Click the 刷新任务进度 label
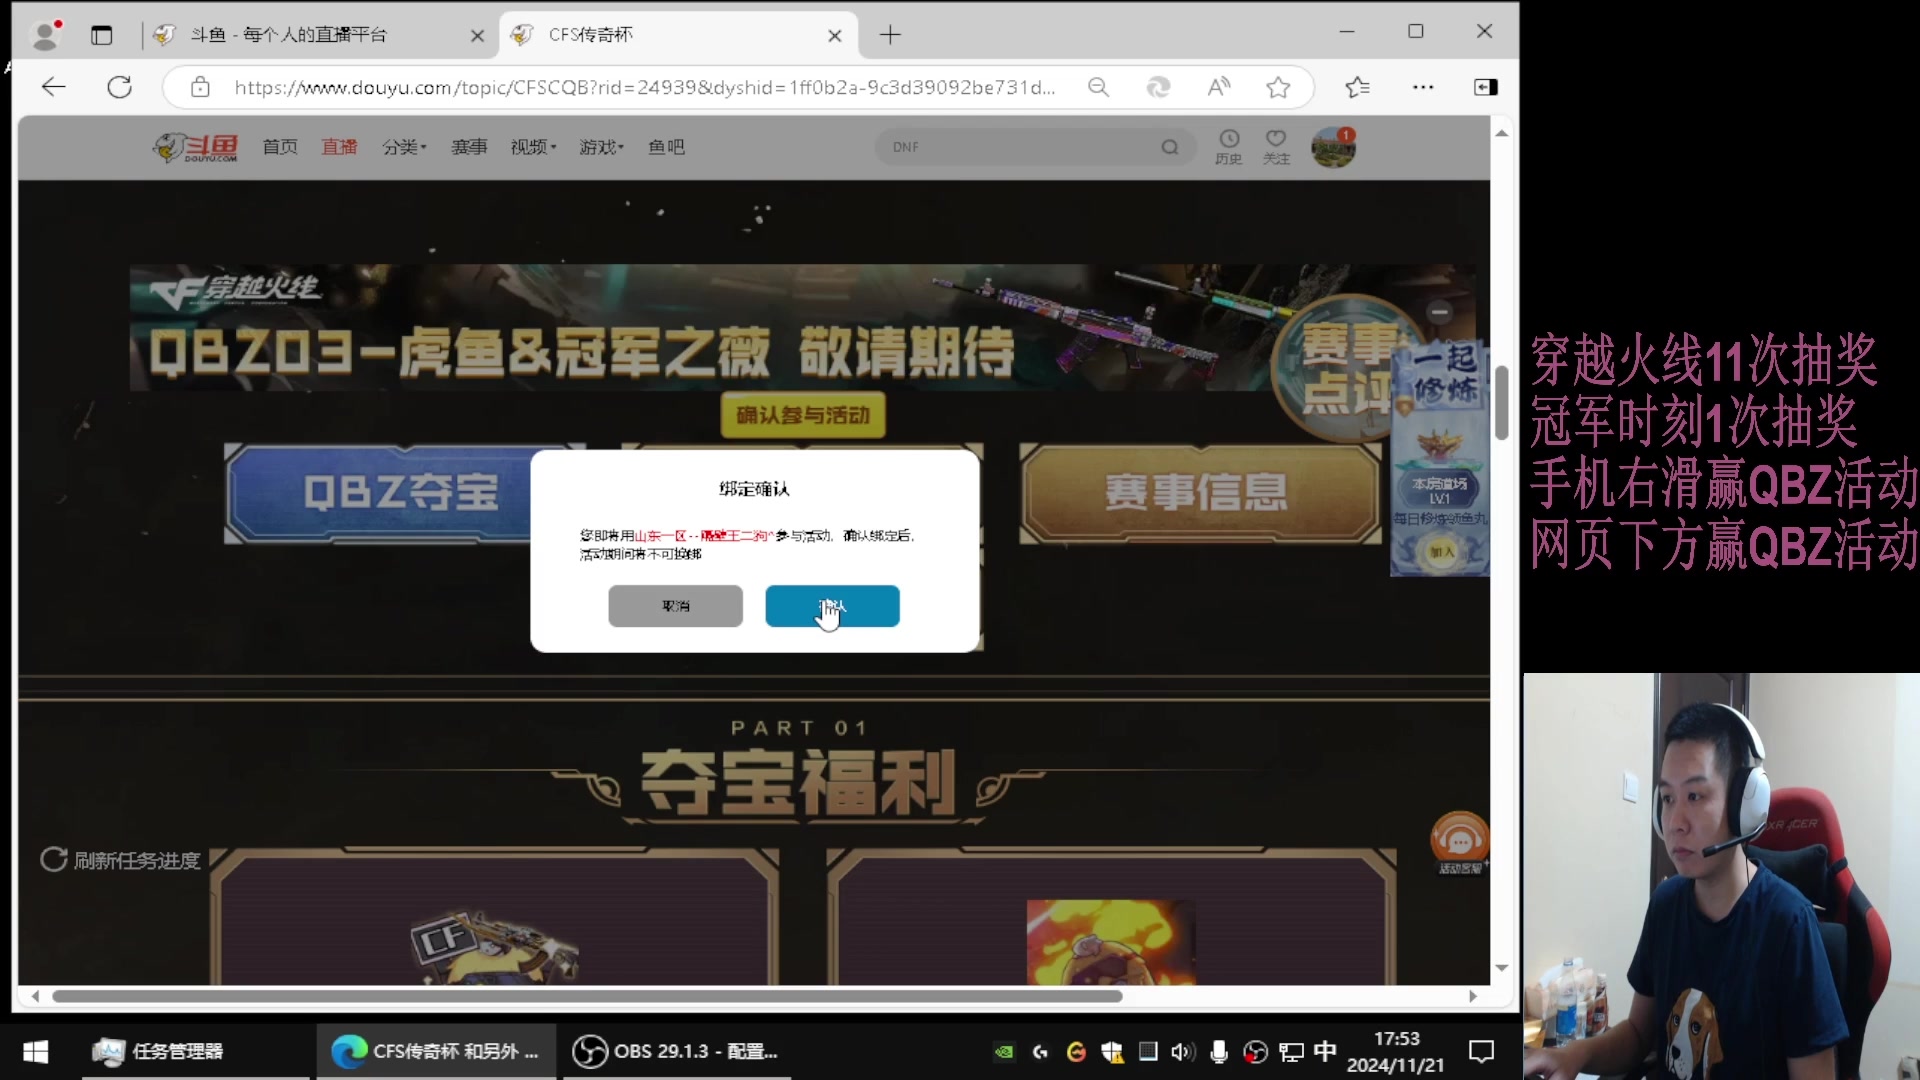The image size is (1920, 1080). tap(137, 860)
